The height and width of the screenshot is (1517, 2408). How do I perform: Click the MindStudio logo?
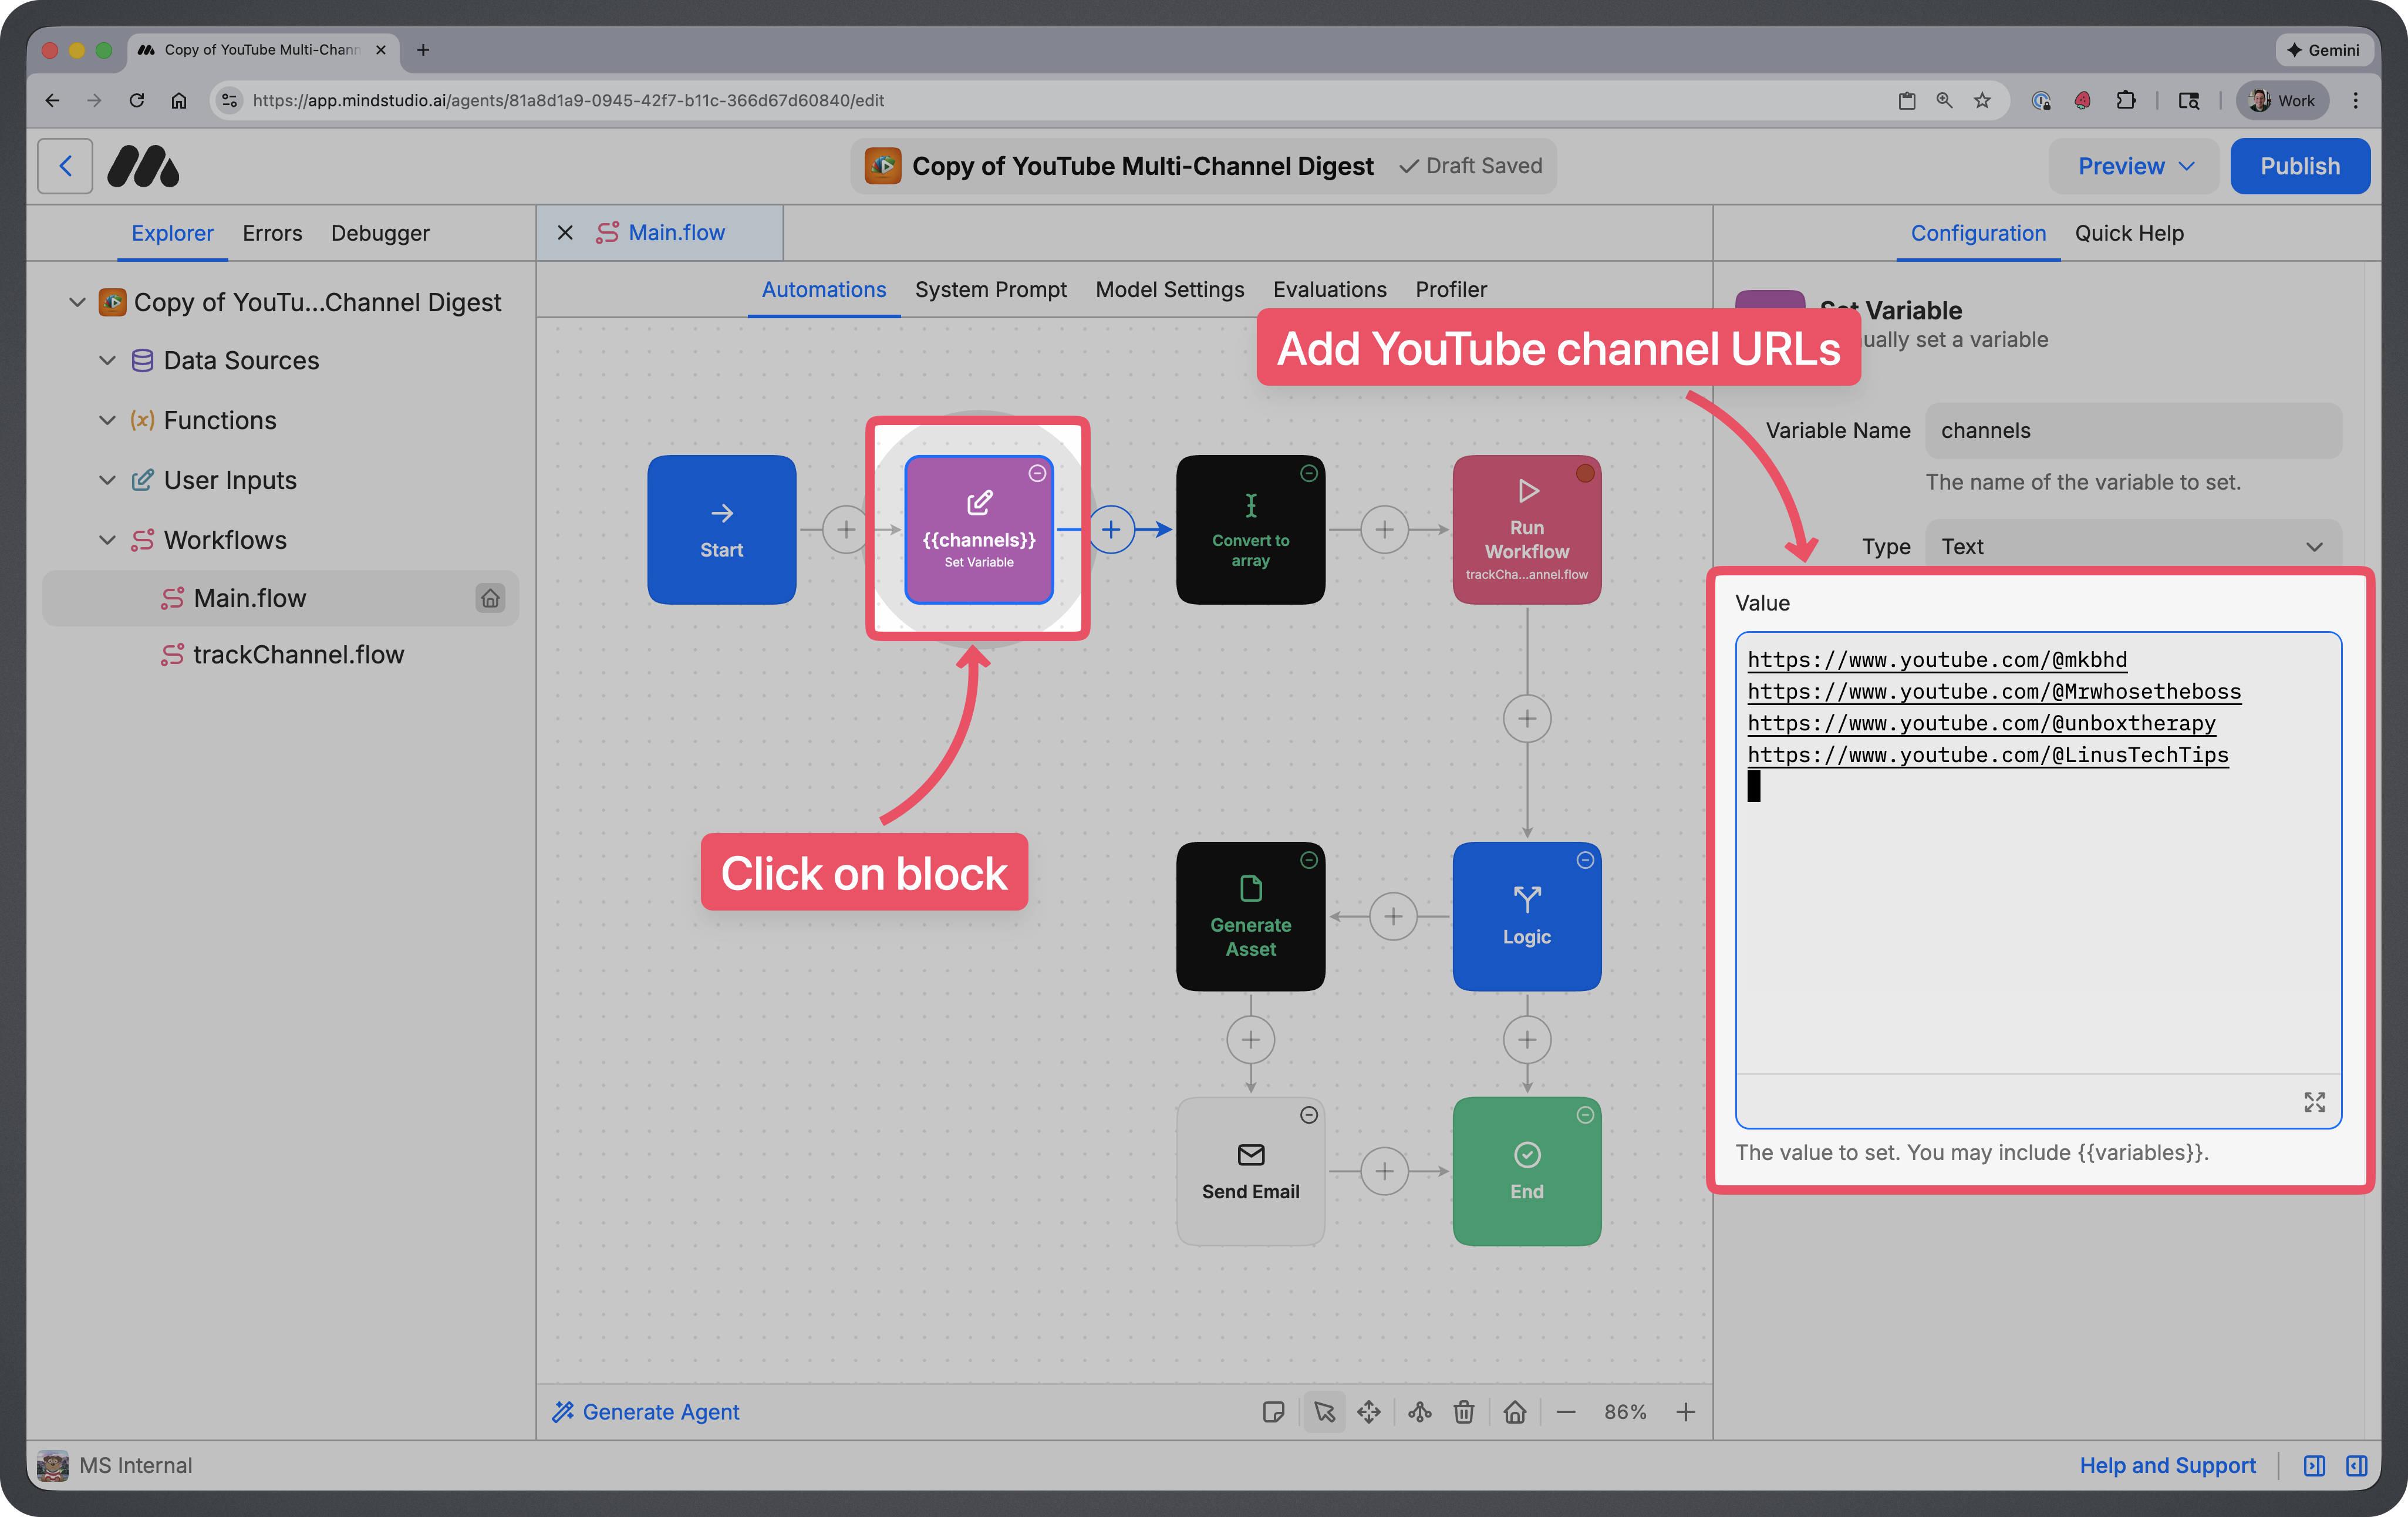point(143,165)
